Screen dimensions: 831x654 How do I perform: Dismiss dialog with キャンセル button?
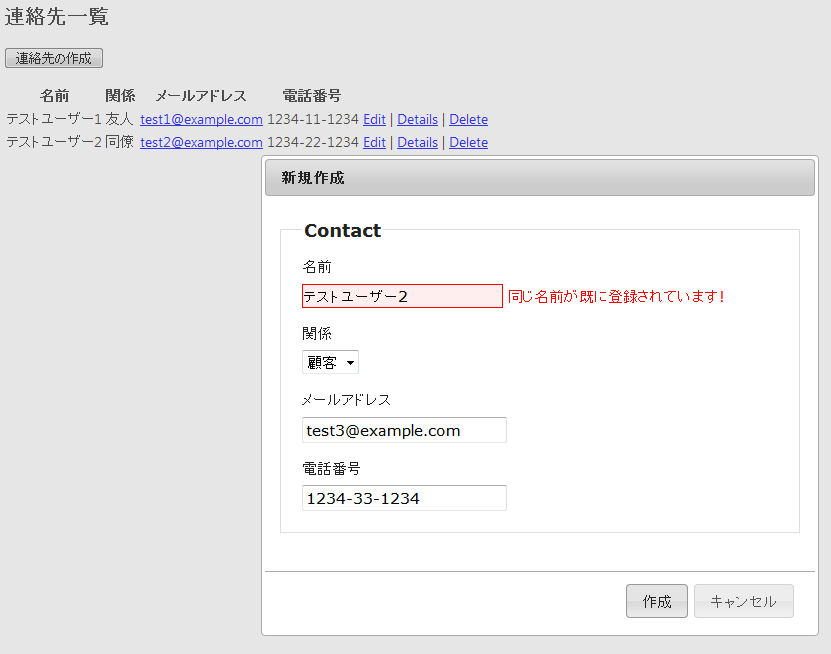pos(744,601)
